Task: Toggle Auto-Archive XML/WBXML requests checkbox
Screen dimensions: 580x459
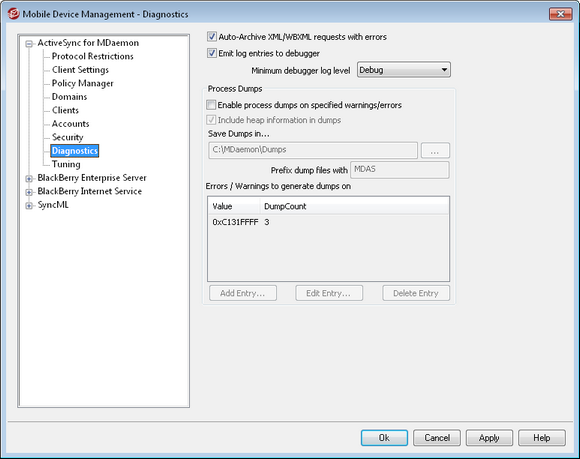Action: [212, 37]
